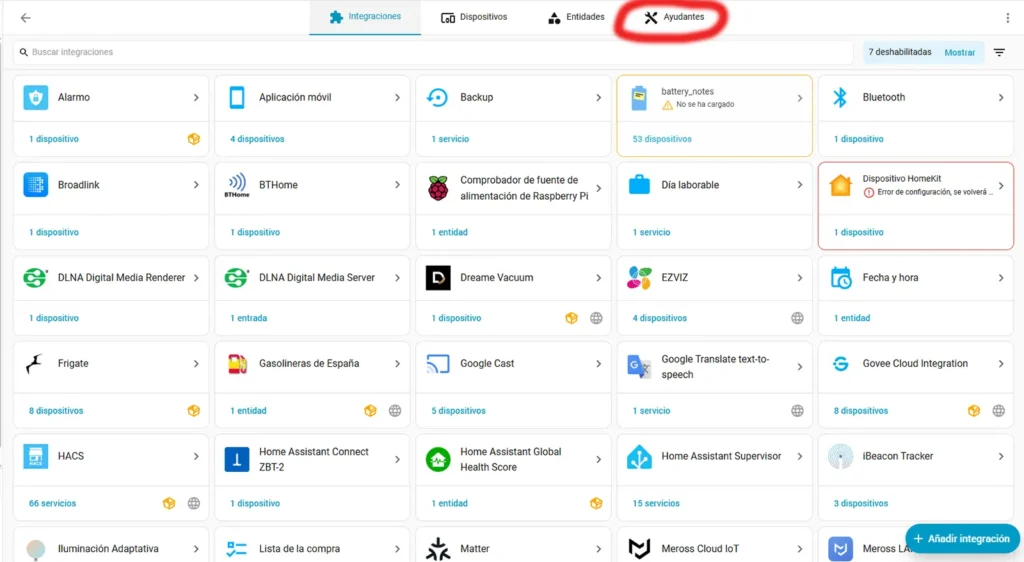Click the 7 deshabilitadas label
The width and height of the screenshot is (1024, 562).
[900, 52]
